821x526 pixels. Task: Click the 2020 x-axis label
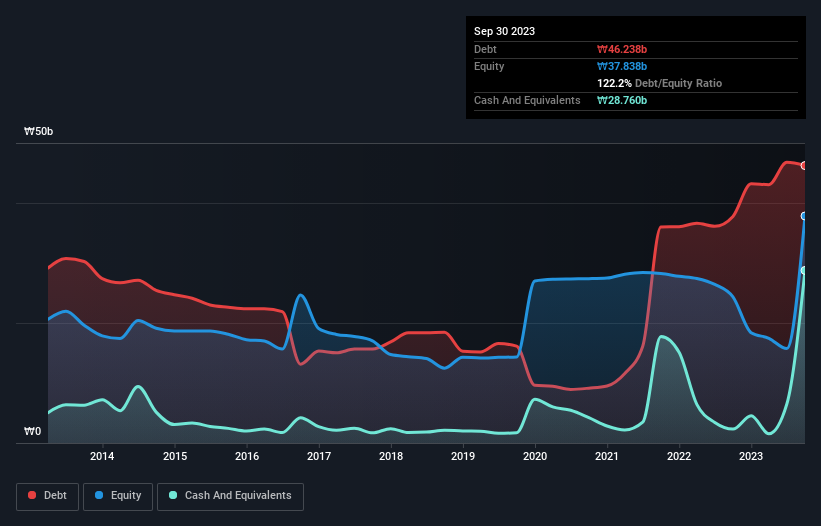point(535,456)
